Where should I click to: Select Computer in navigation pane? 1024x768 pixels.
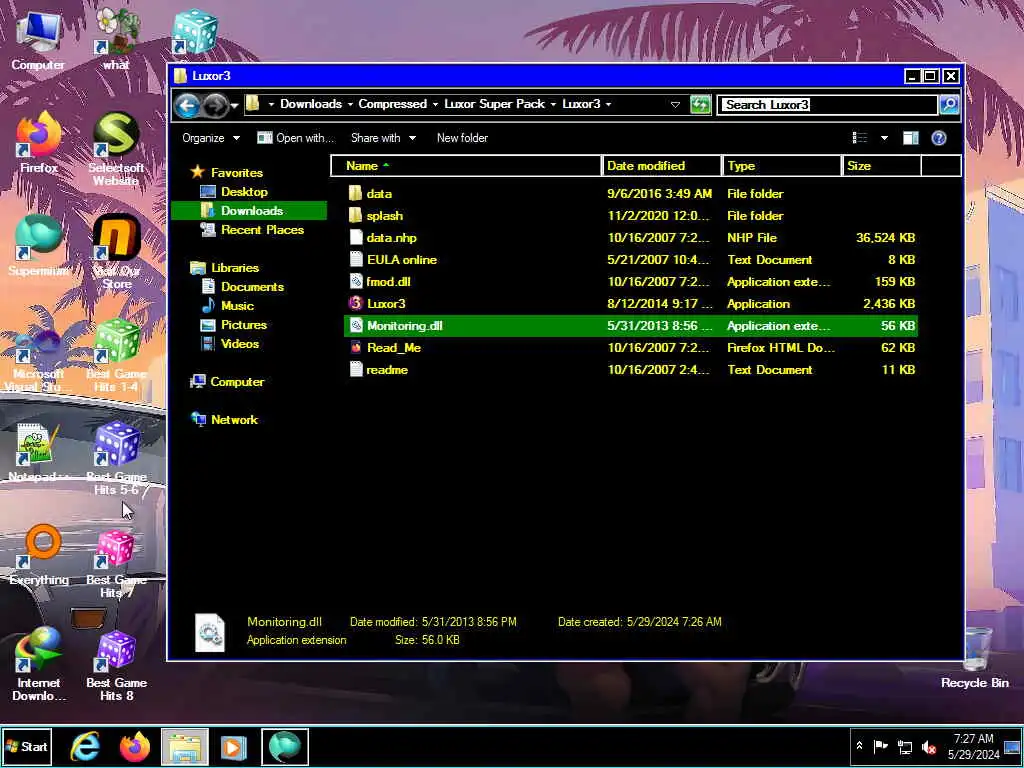[x=236, y=382]
